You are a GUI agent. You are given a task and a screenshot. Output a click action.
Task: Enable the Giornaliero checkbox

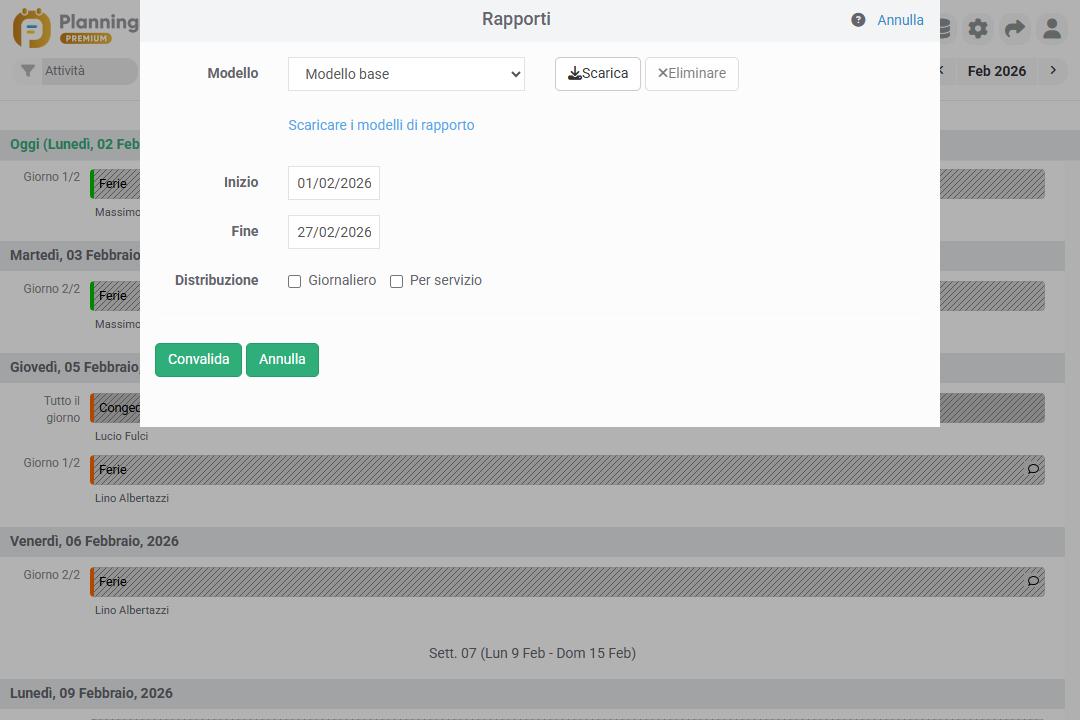point(294,281)
